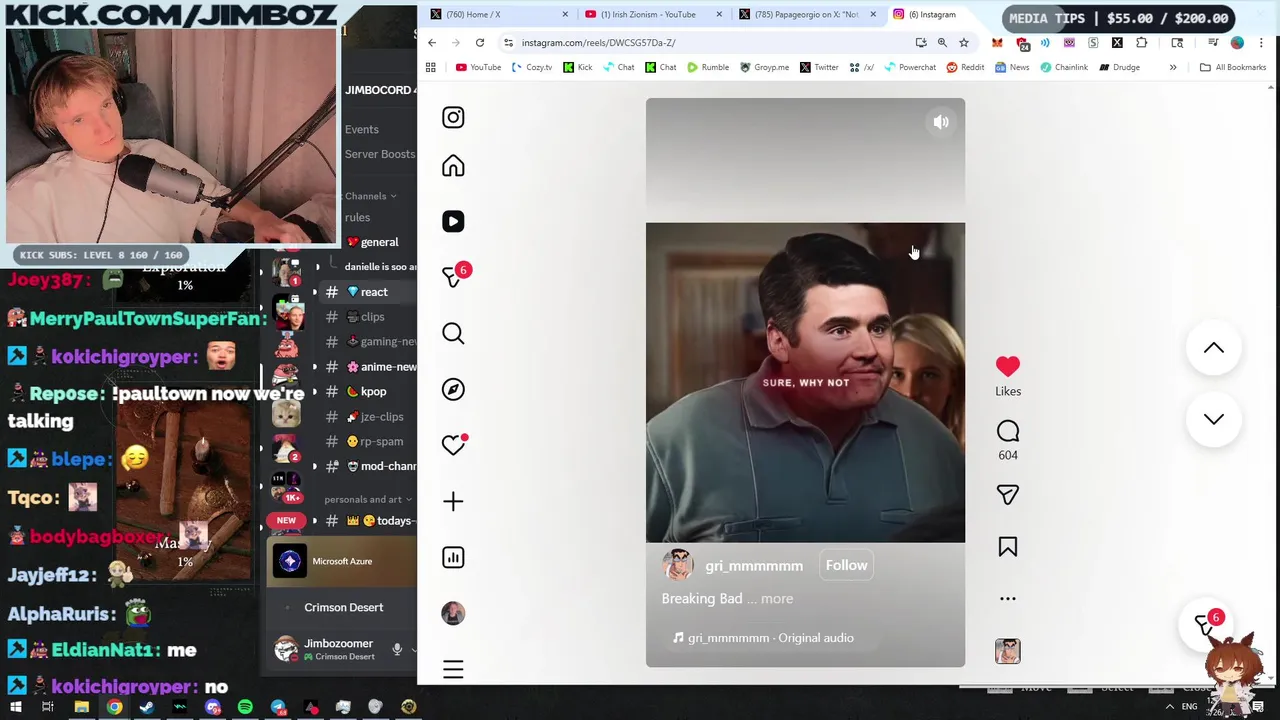Image resolution: width=1280 pixels, height=720 pixels.
Task: Show hidden bookmarks with double chevron
Action: 1173,67
